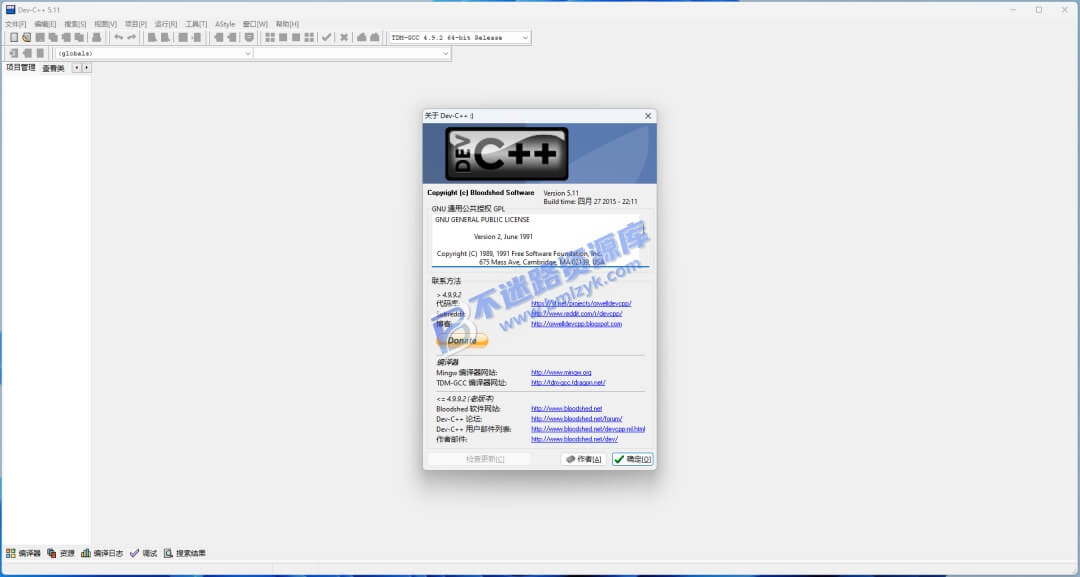The width and height of the screenshot is (1080, 577).
Task: Click the Replace toolbar icon
Action: 165,37
